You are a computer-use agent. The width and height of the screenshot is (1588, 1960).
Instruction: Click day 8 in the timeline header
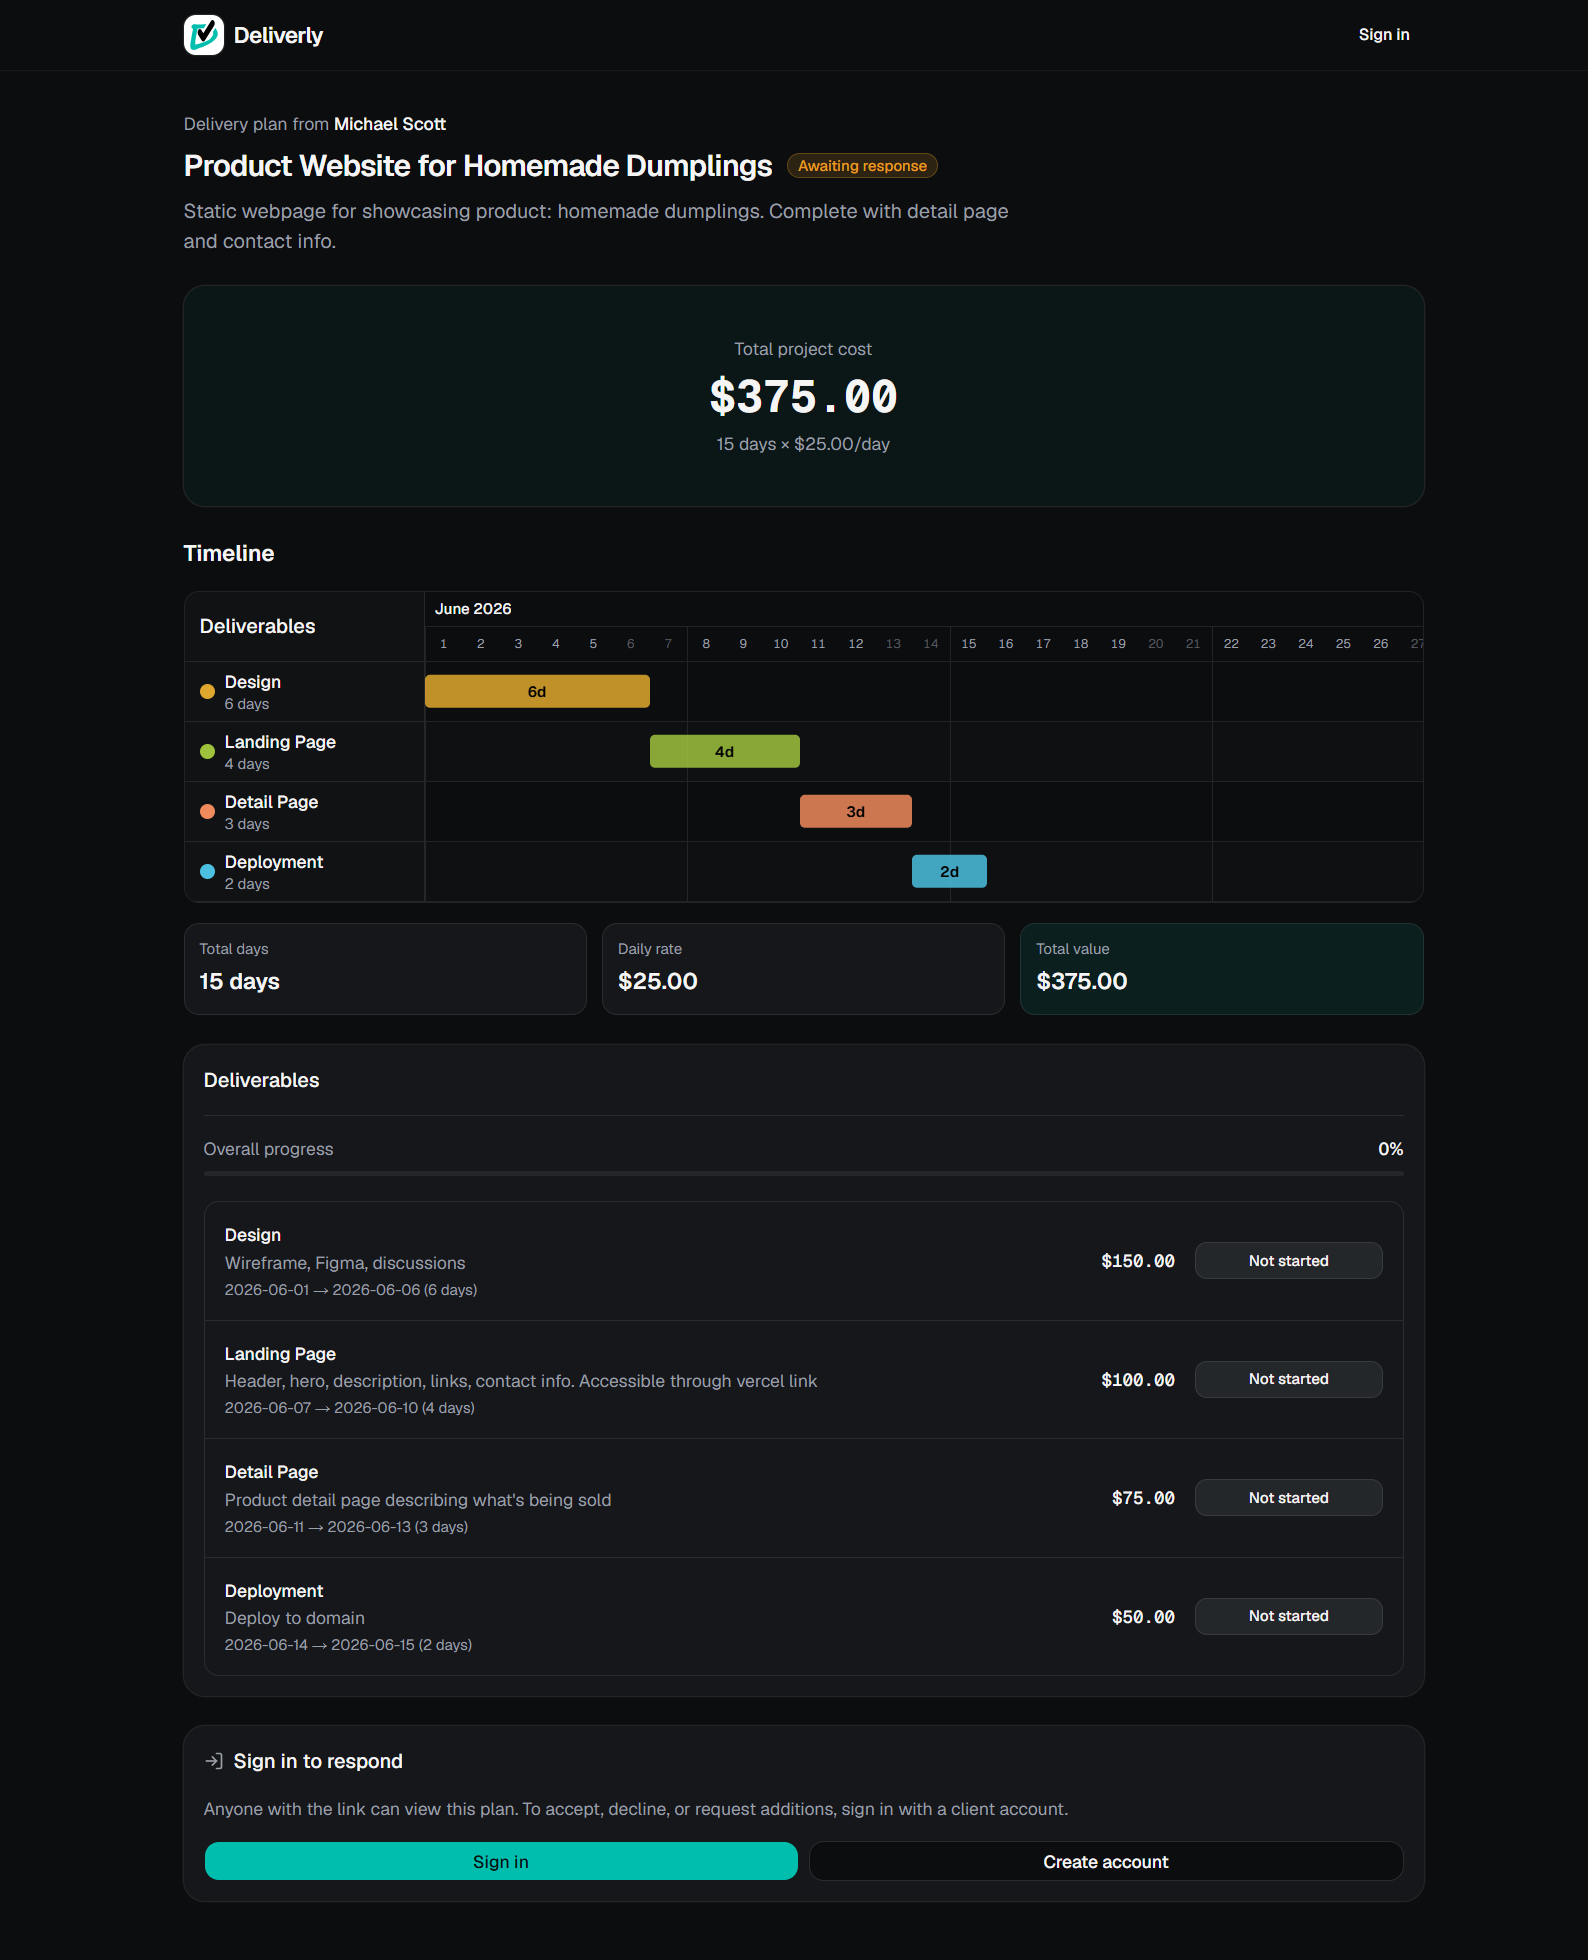(x=706, y=644)
